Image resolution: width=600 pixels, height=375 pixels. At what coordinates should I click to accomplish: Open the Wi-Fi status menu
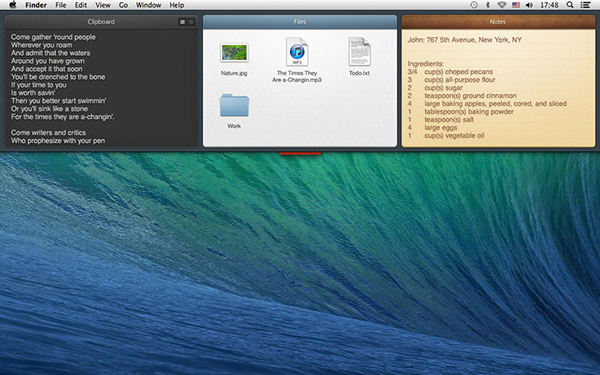[x=502, y=5]
